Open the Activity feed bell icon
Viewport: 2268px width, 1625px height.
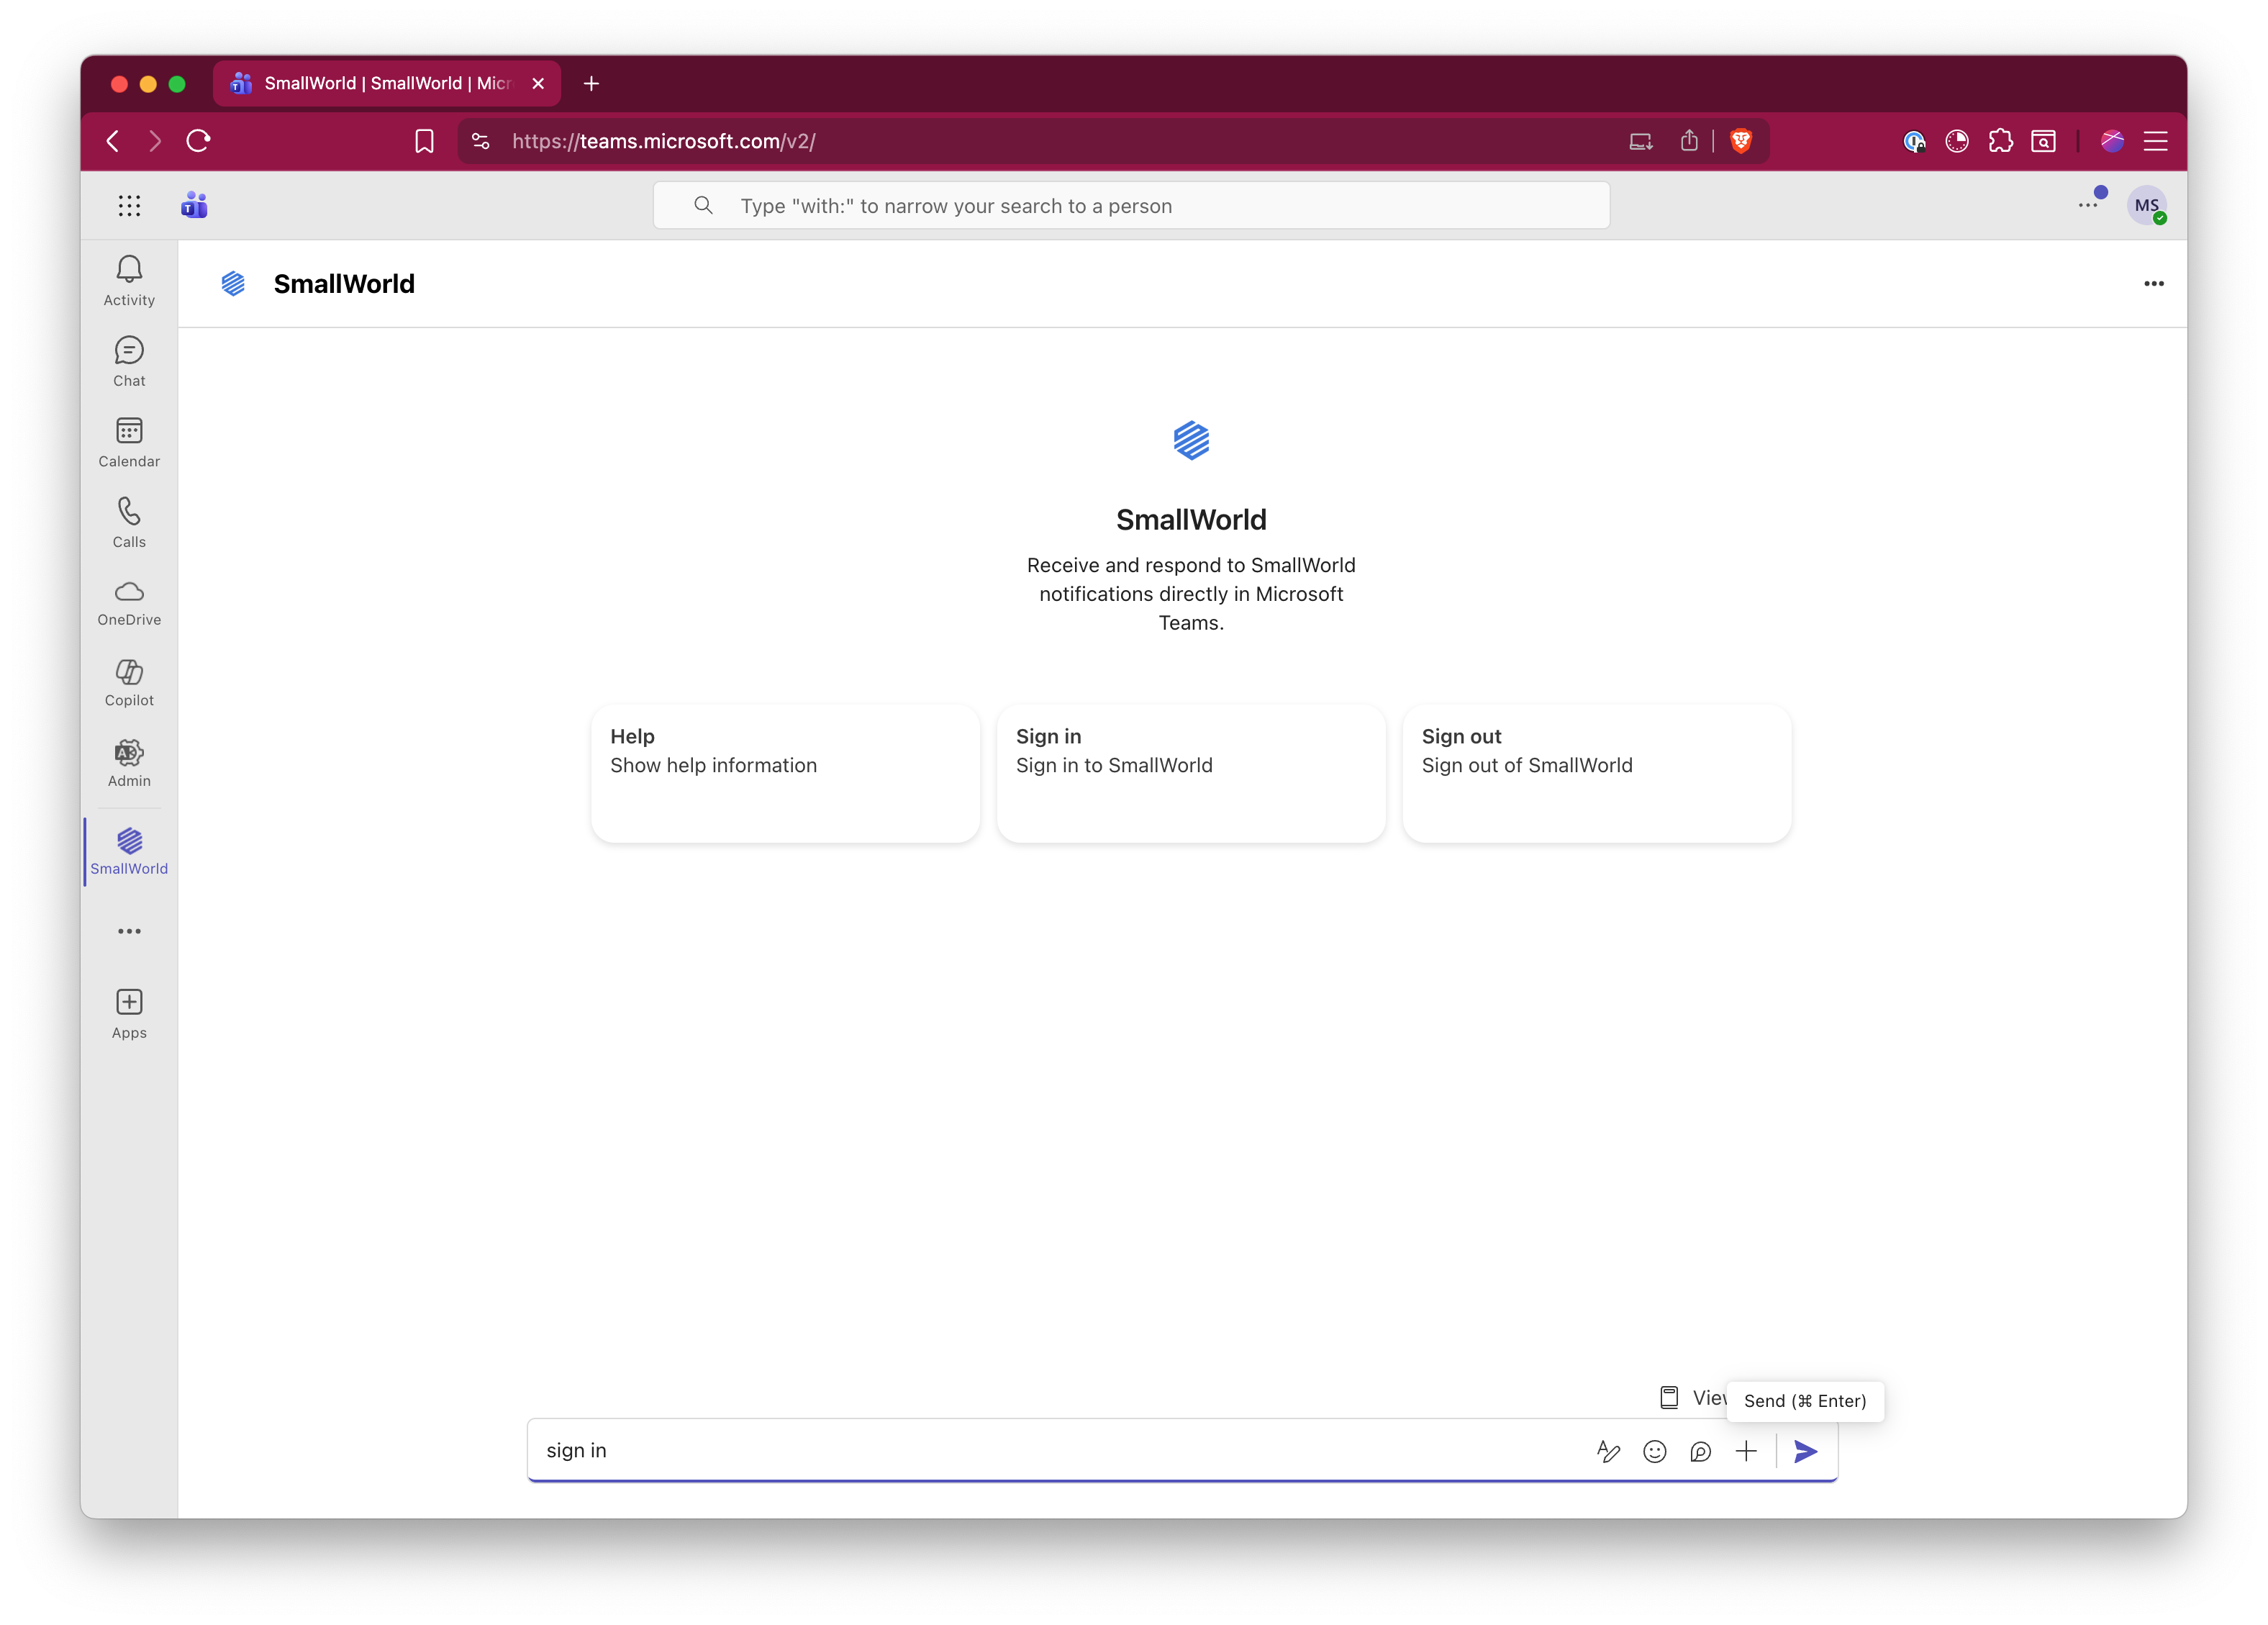pos(129,280)
